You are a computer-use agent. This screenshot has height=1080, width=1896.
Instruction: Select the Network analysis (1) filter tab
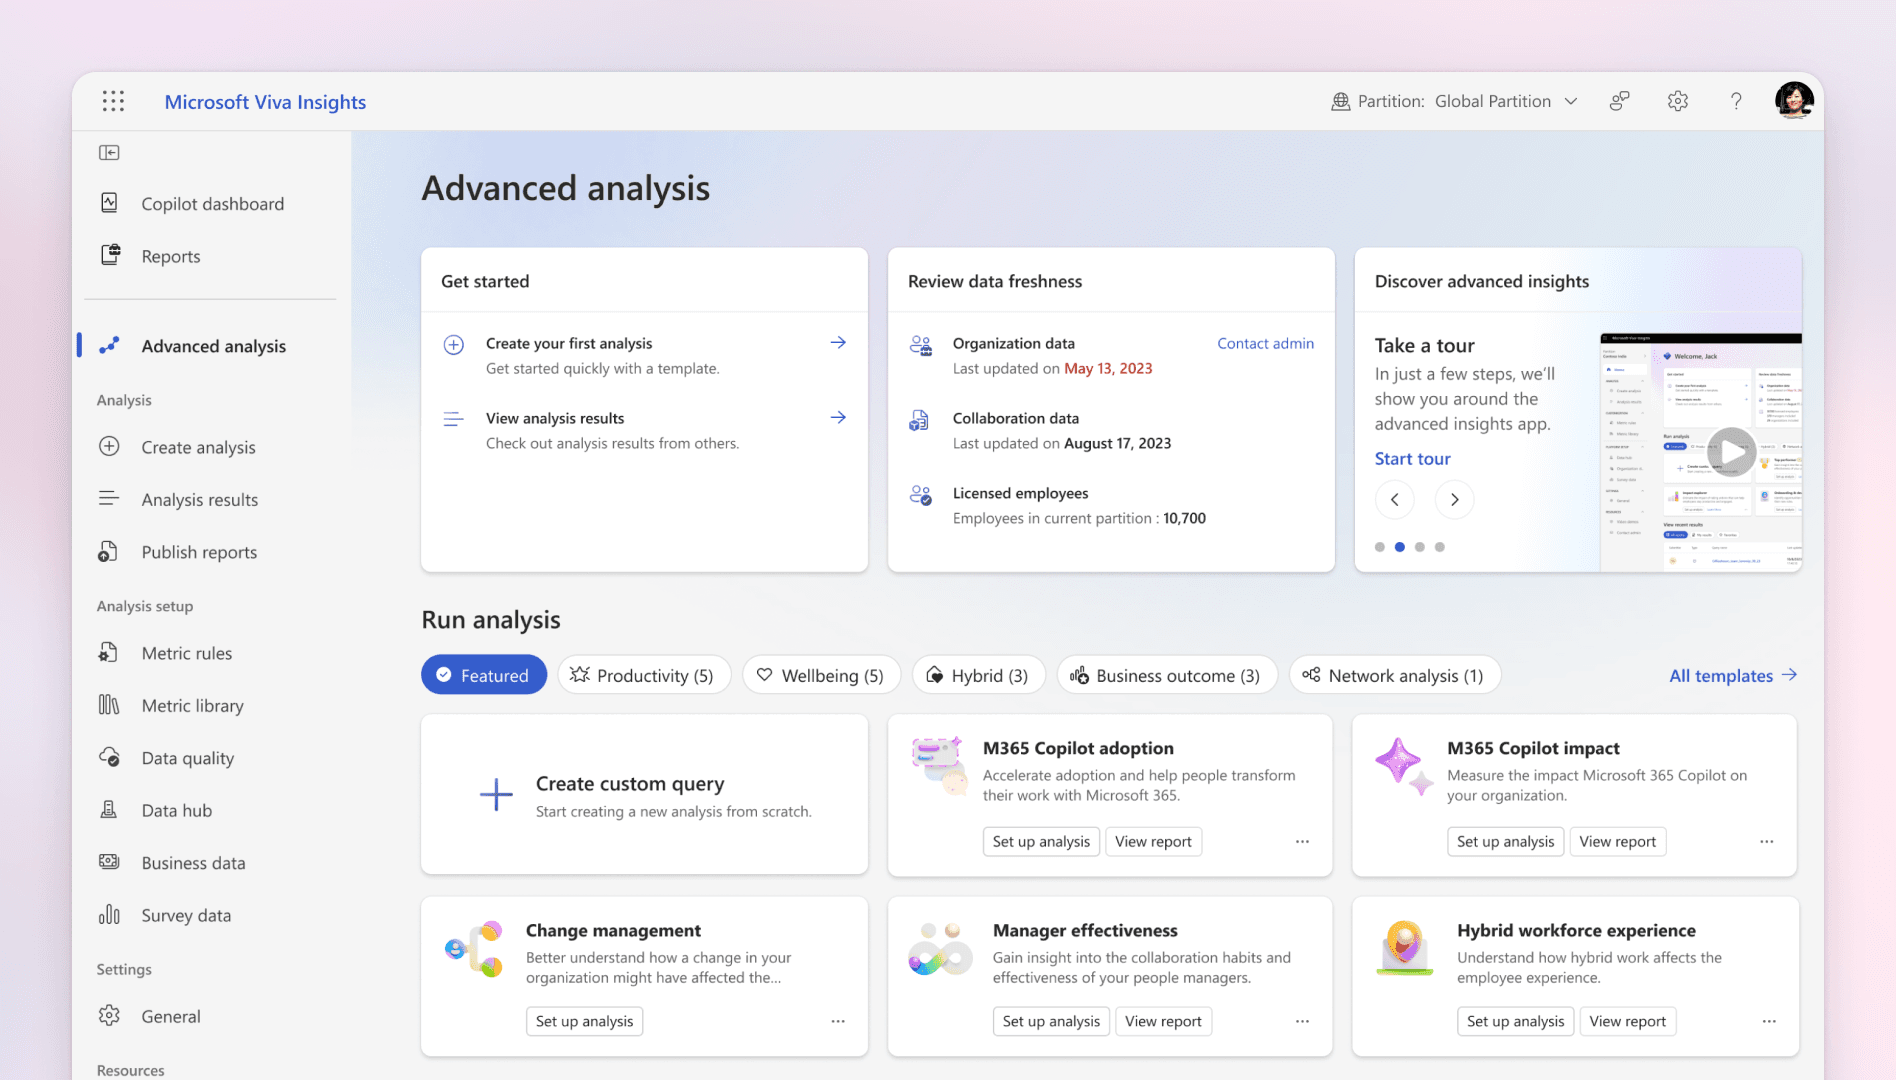point(1395,675)
